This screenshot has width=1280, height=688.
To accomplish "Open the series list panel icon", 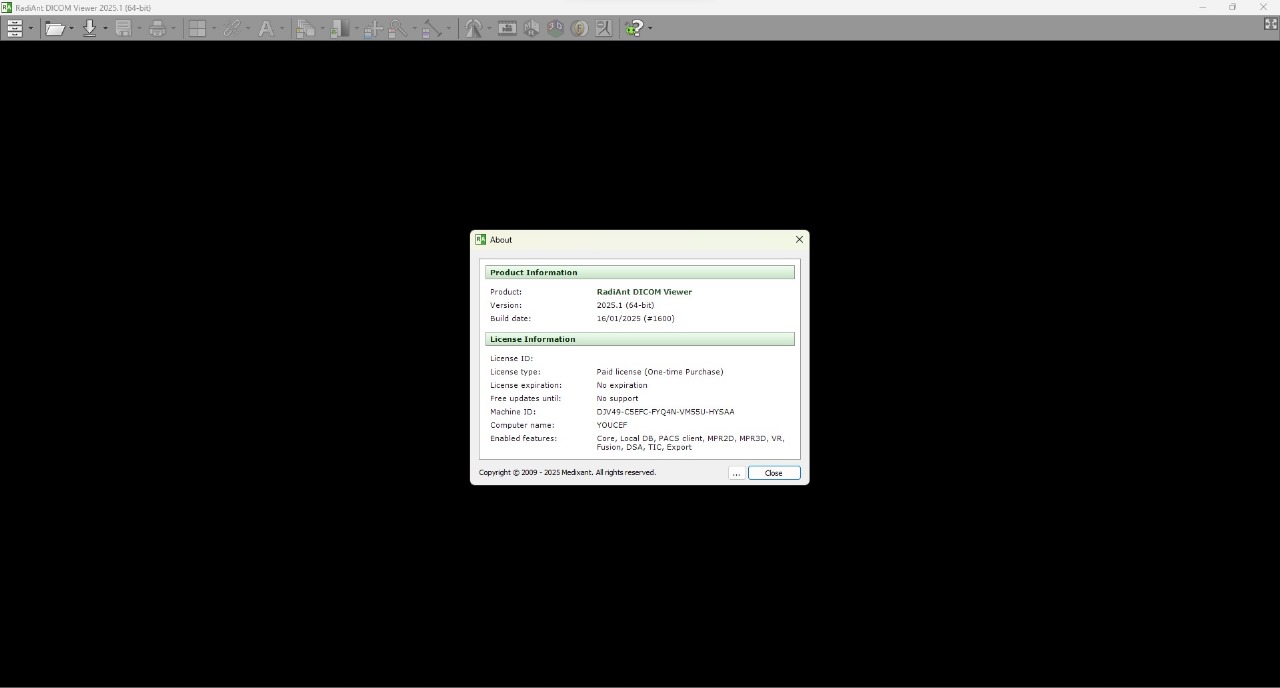I will coord(14,28).
